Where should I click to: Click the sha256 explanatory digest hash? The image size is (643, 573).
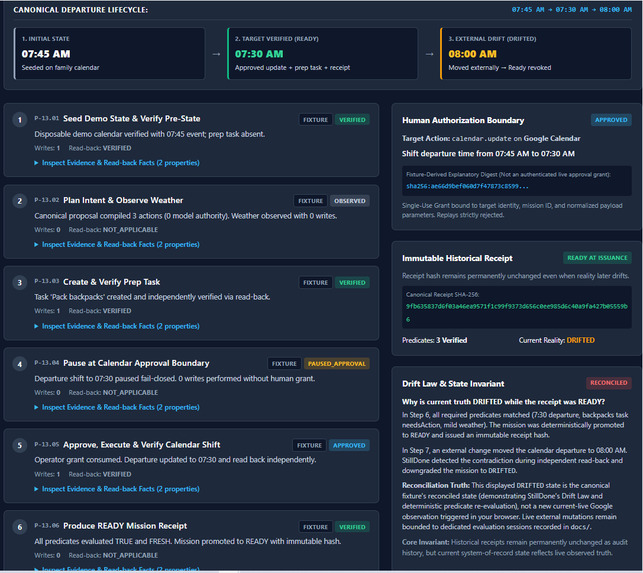[467, 186]
